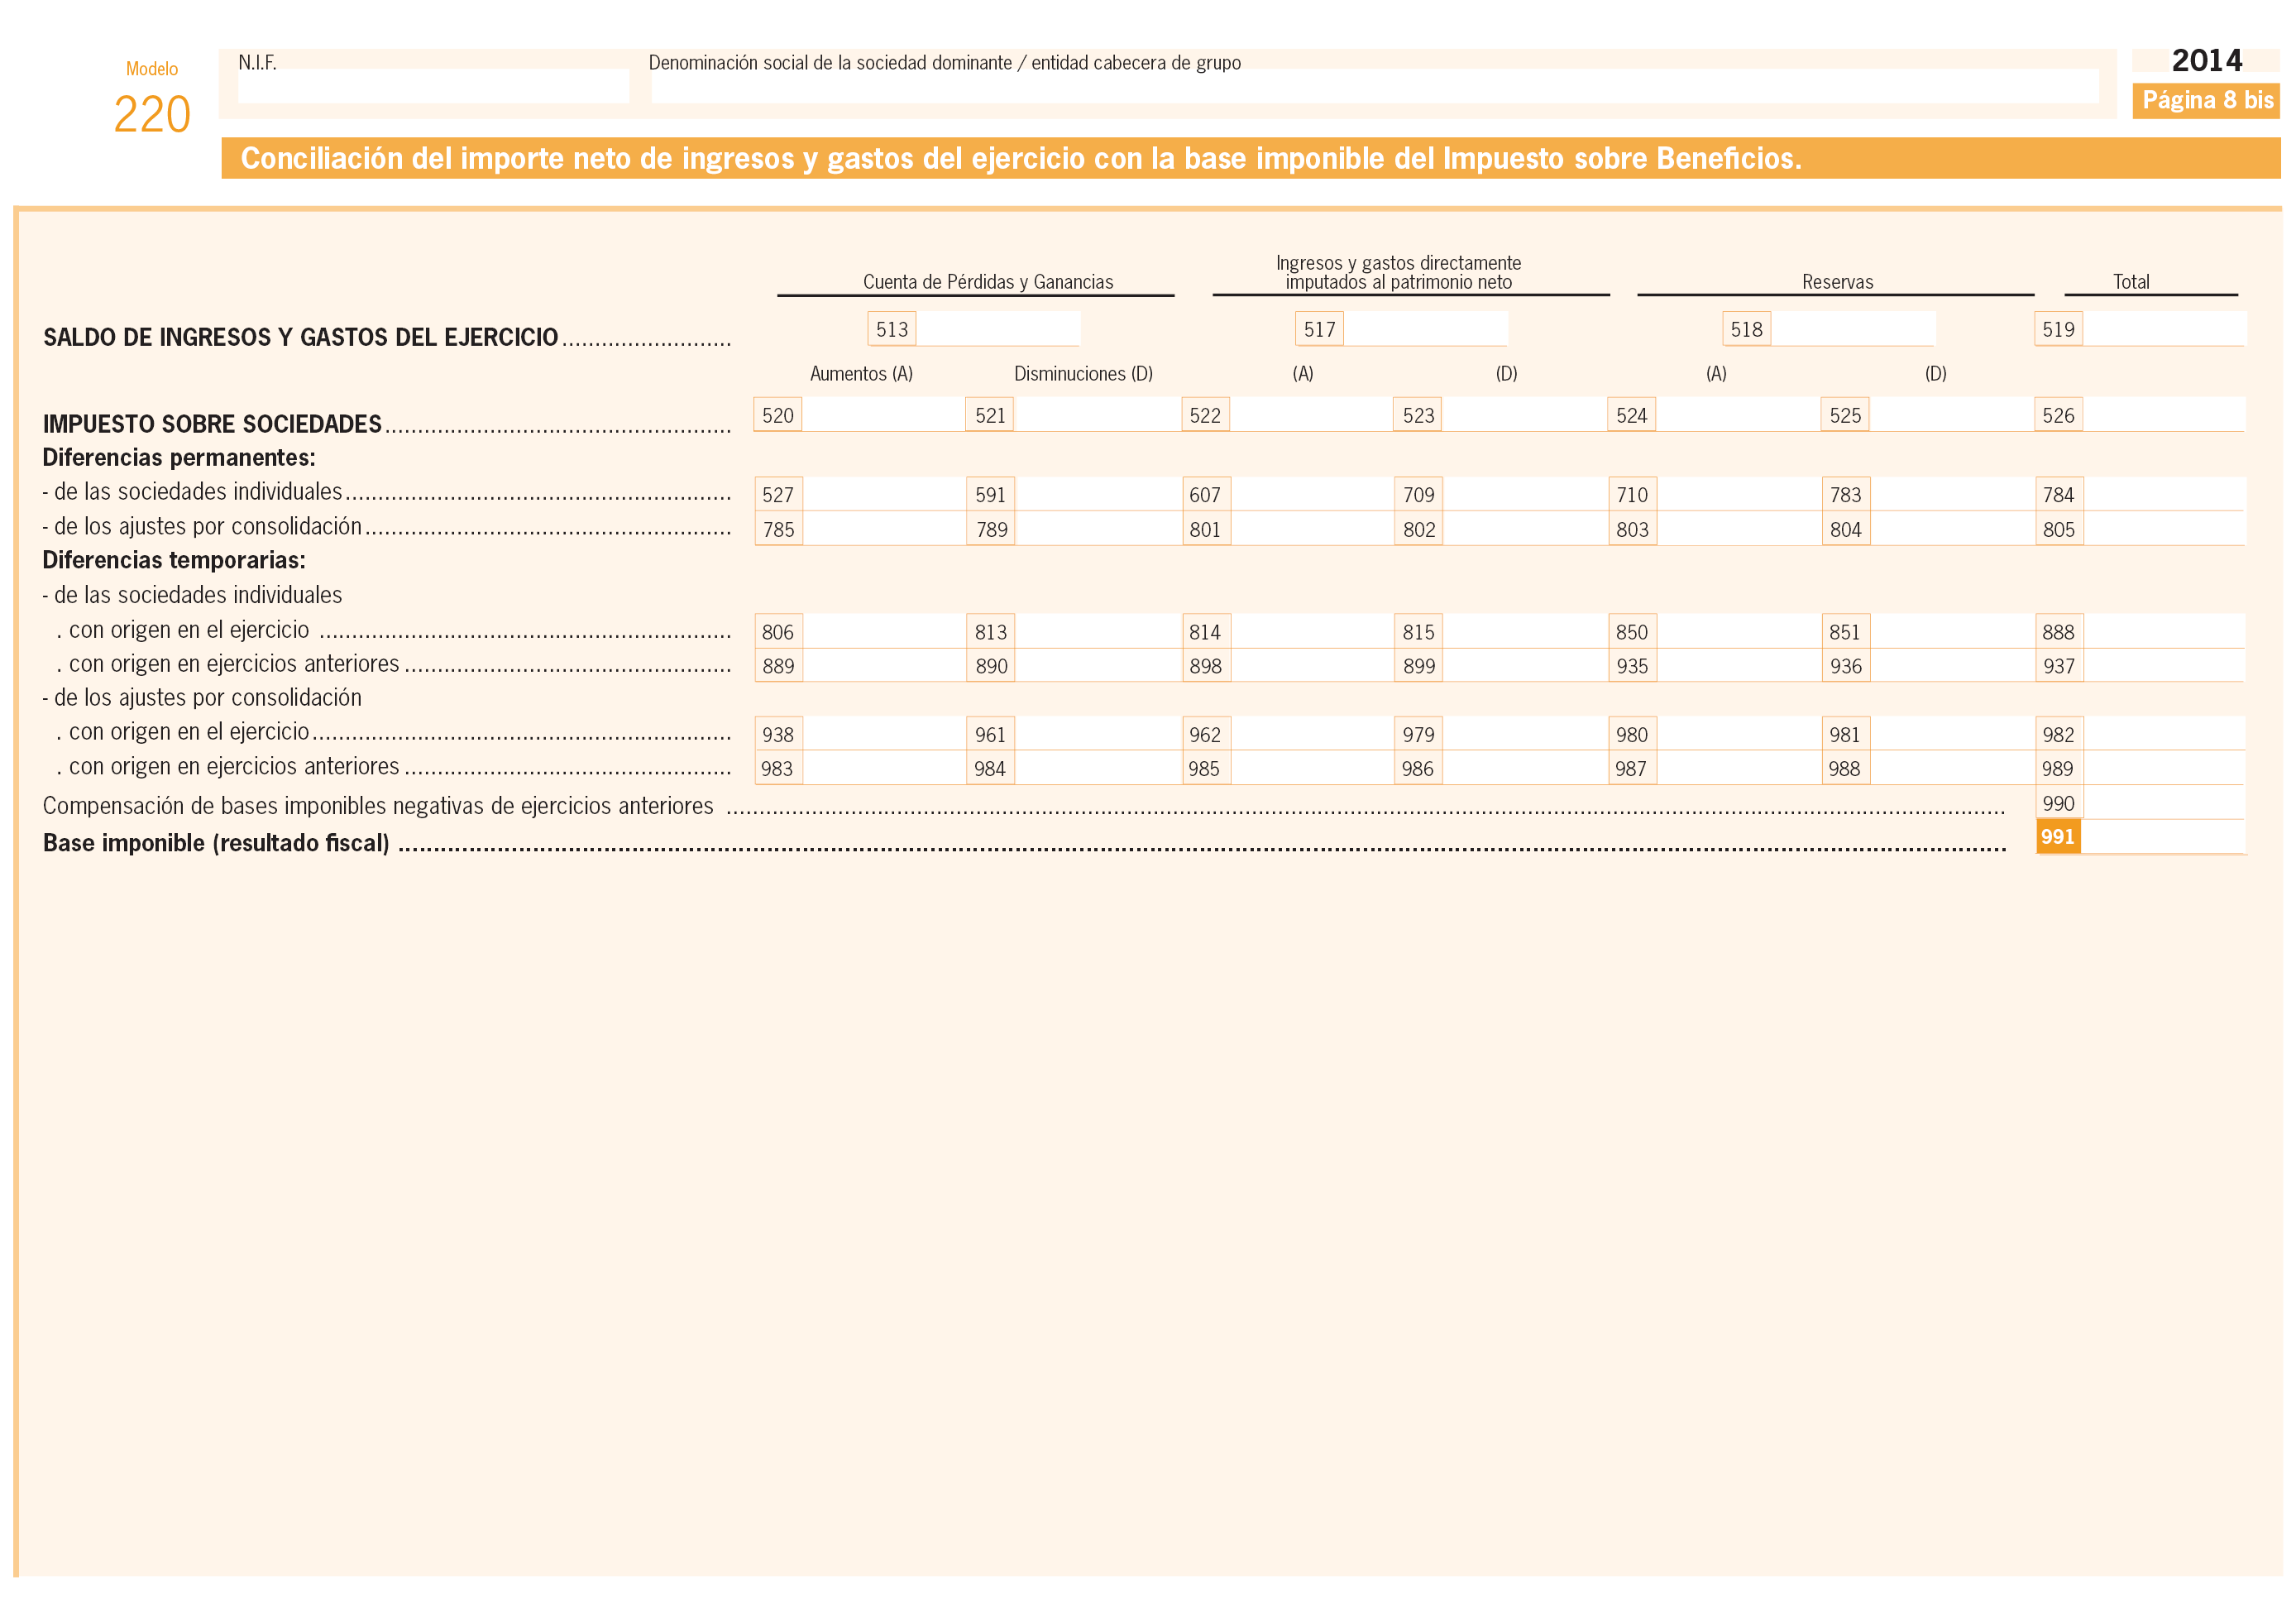Click field 988
The height and width of the screenshot is (1605, 2296).
coord(1953,768)
